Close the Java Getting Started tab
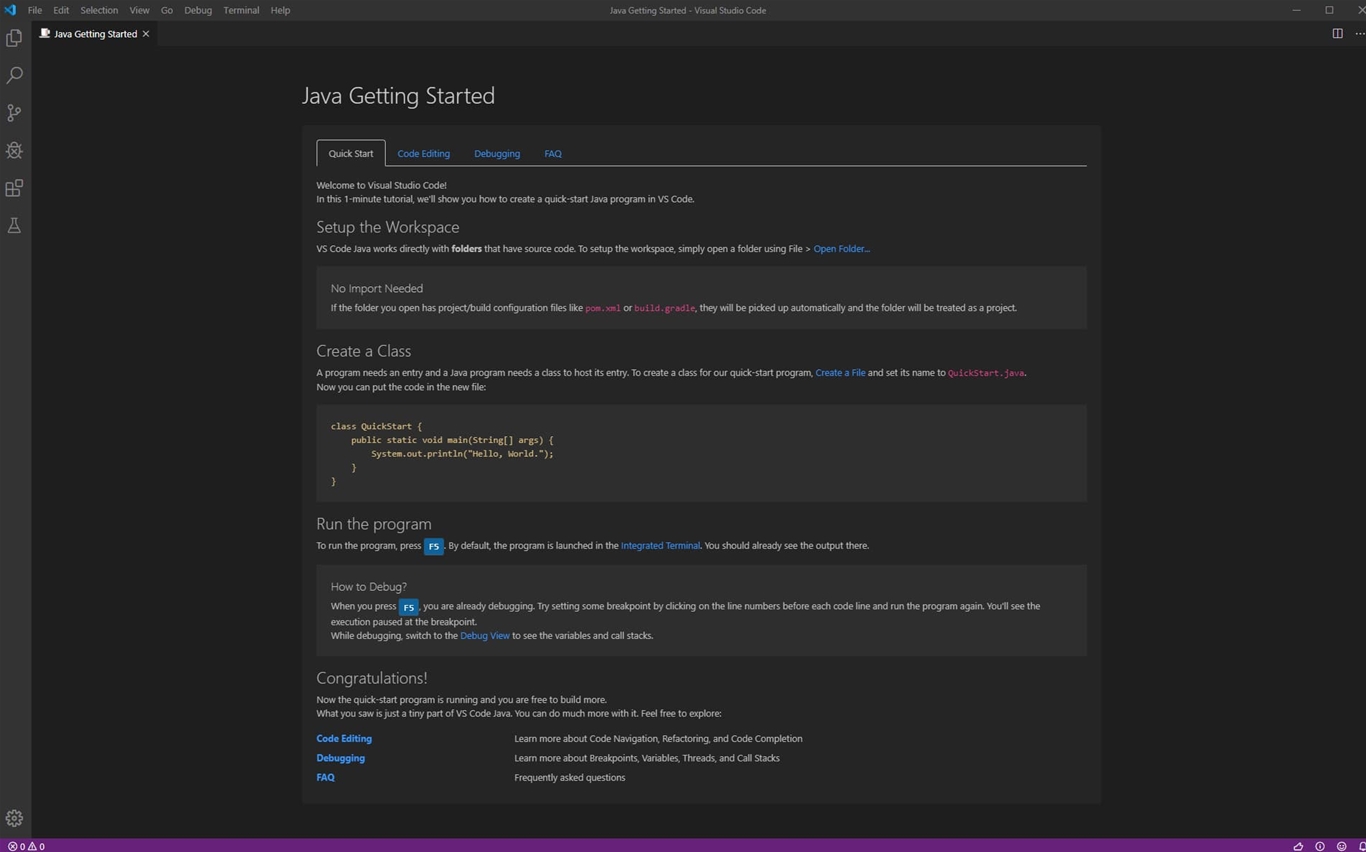Screen dimensions: 1366x852 [x=146, y=34]
